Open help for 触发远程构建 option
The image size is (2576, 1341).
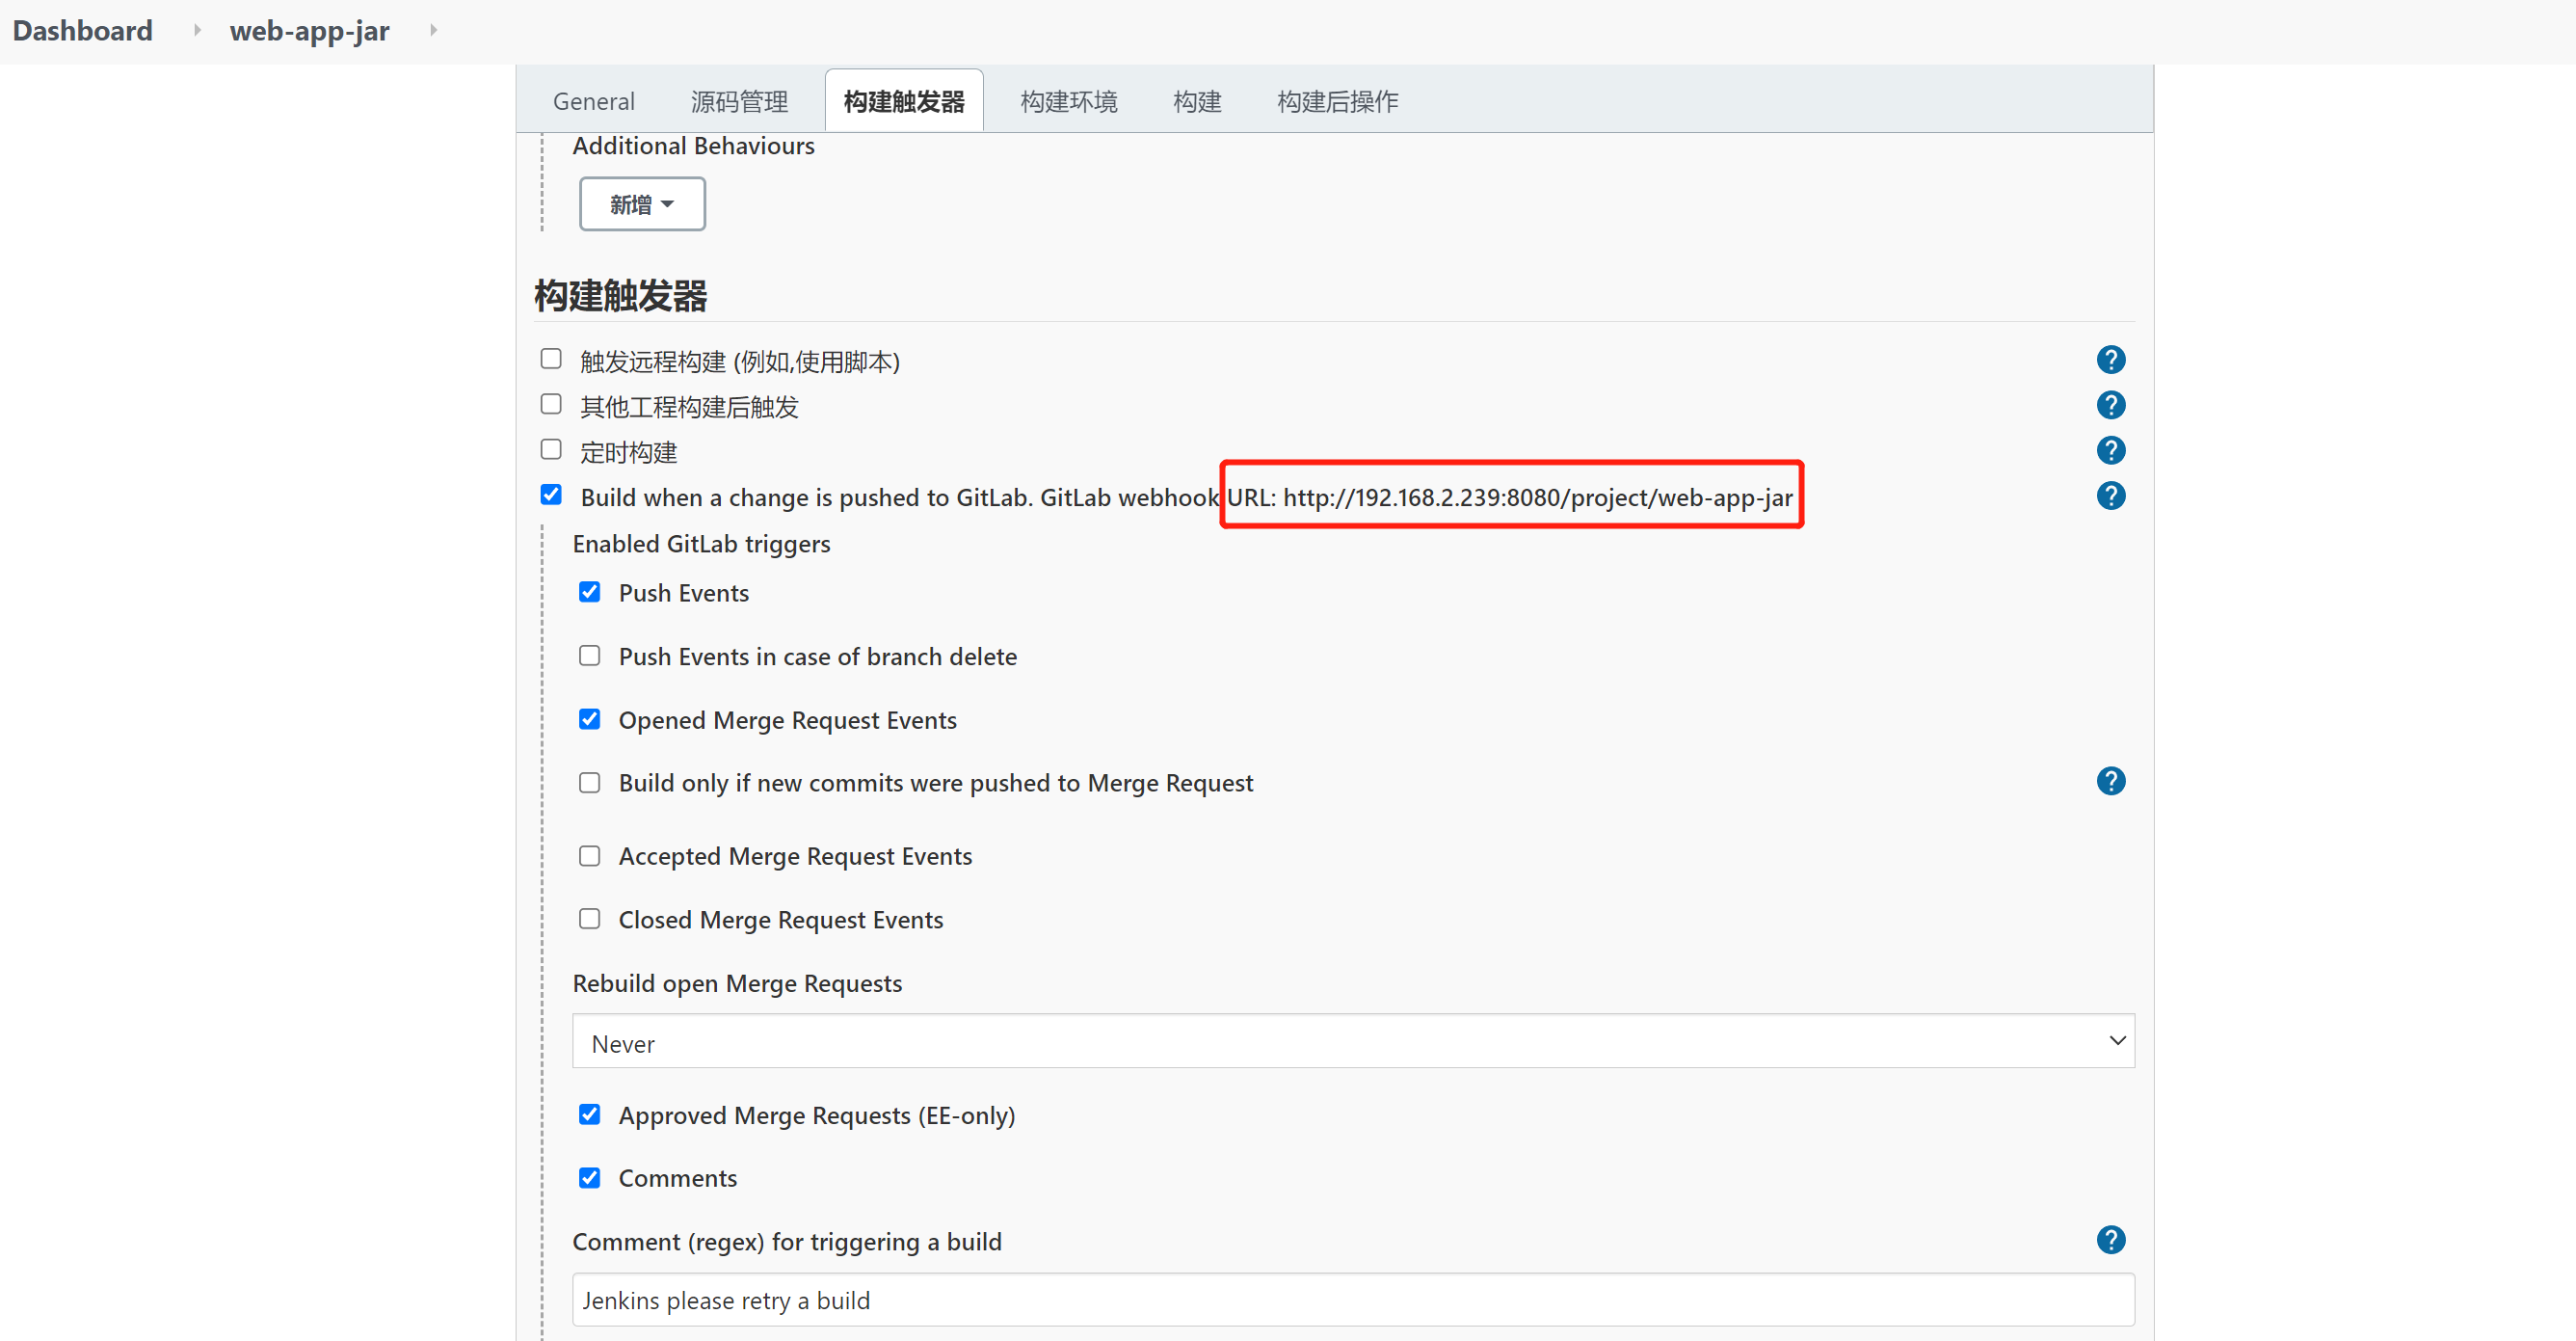(x=2110, y=360)
